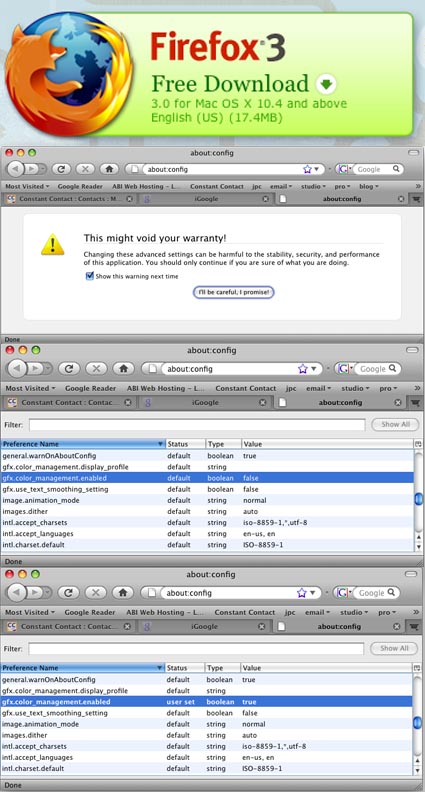Click Home button in the middle window
Image resolution: width=425 pixels, height=792 pixels.
(123, 369)
